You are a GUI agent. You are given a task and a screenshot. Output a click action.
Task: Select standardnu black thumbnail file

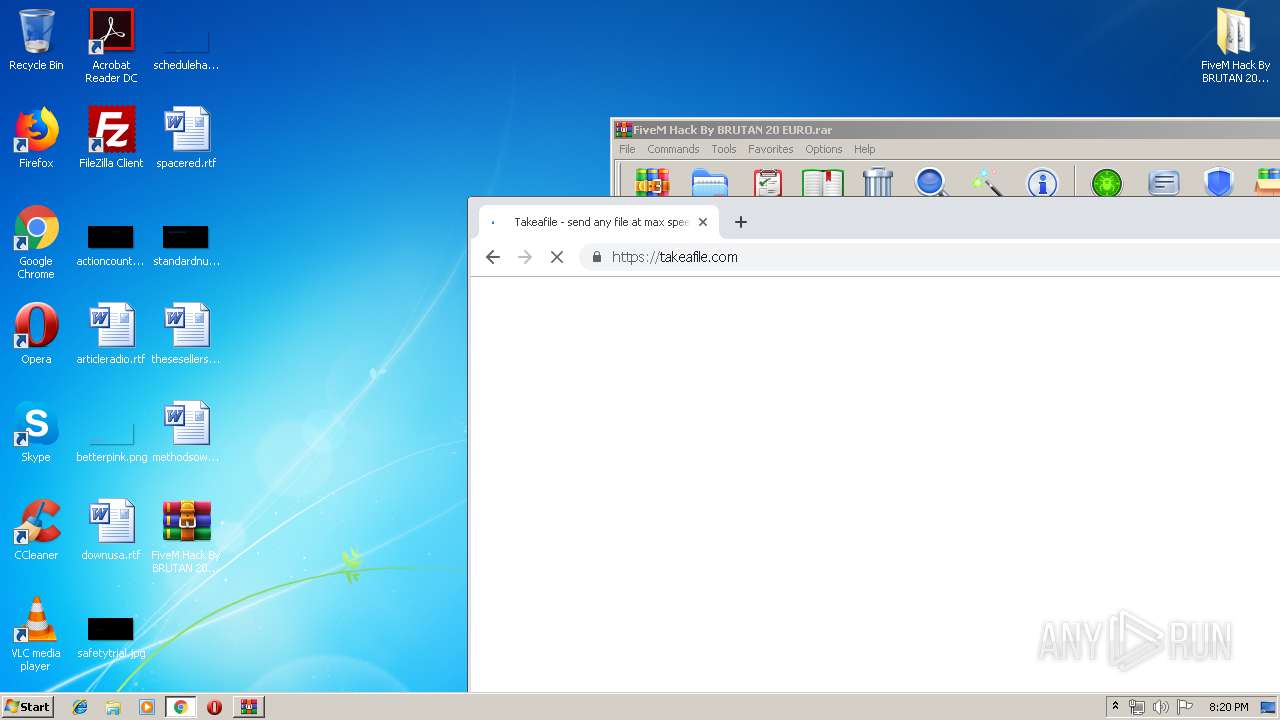click(186, 247)
